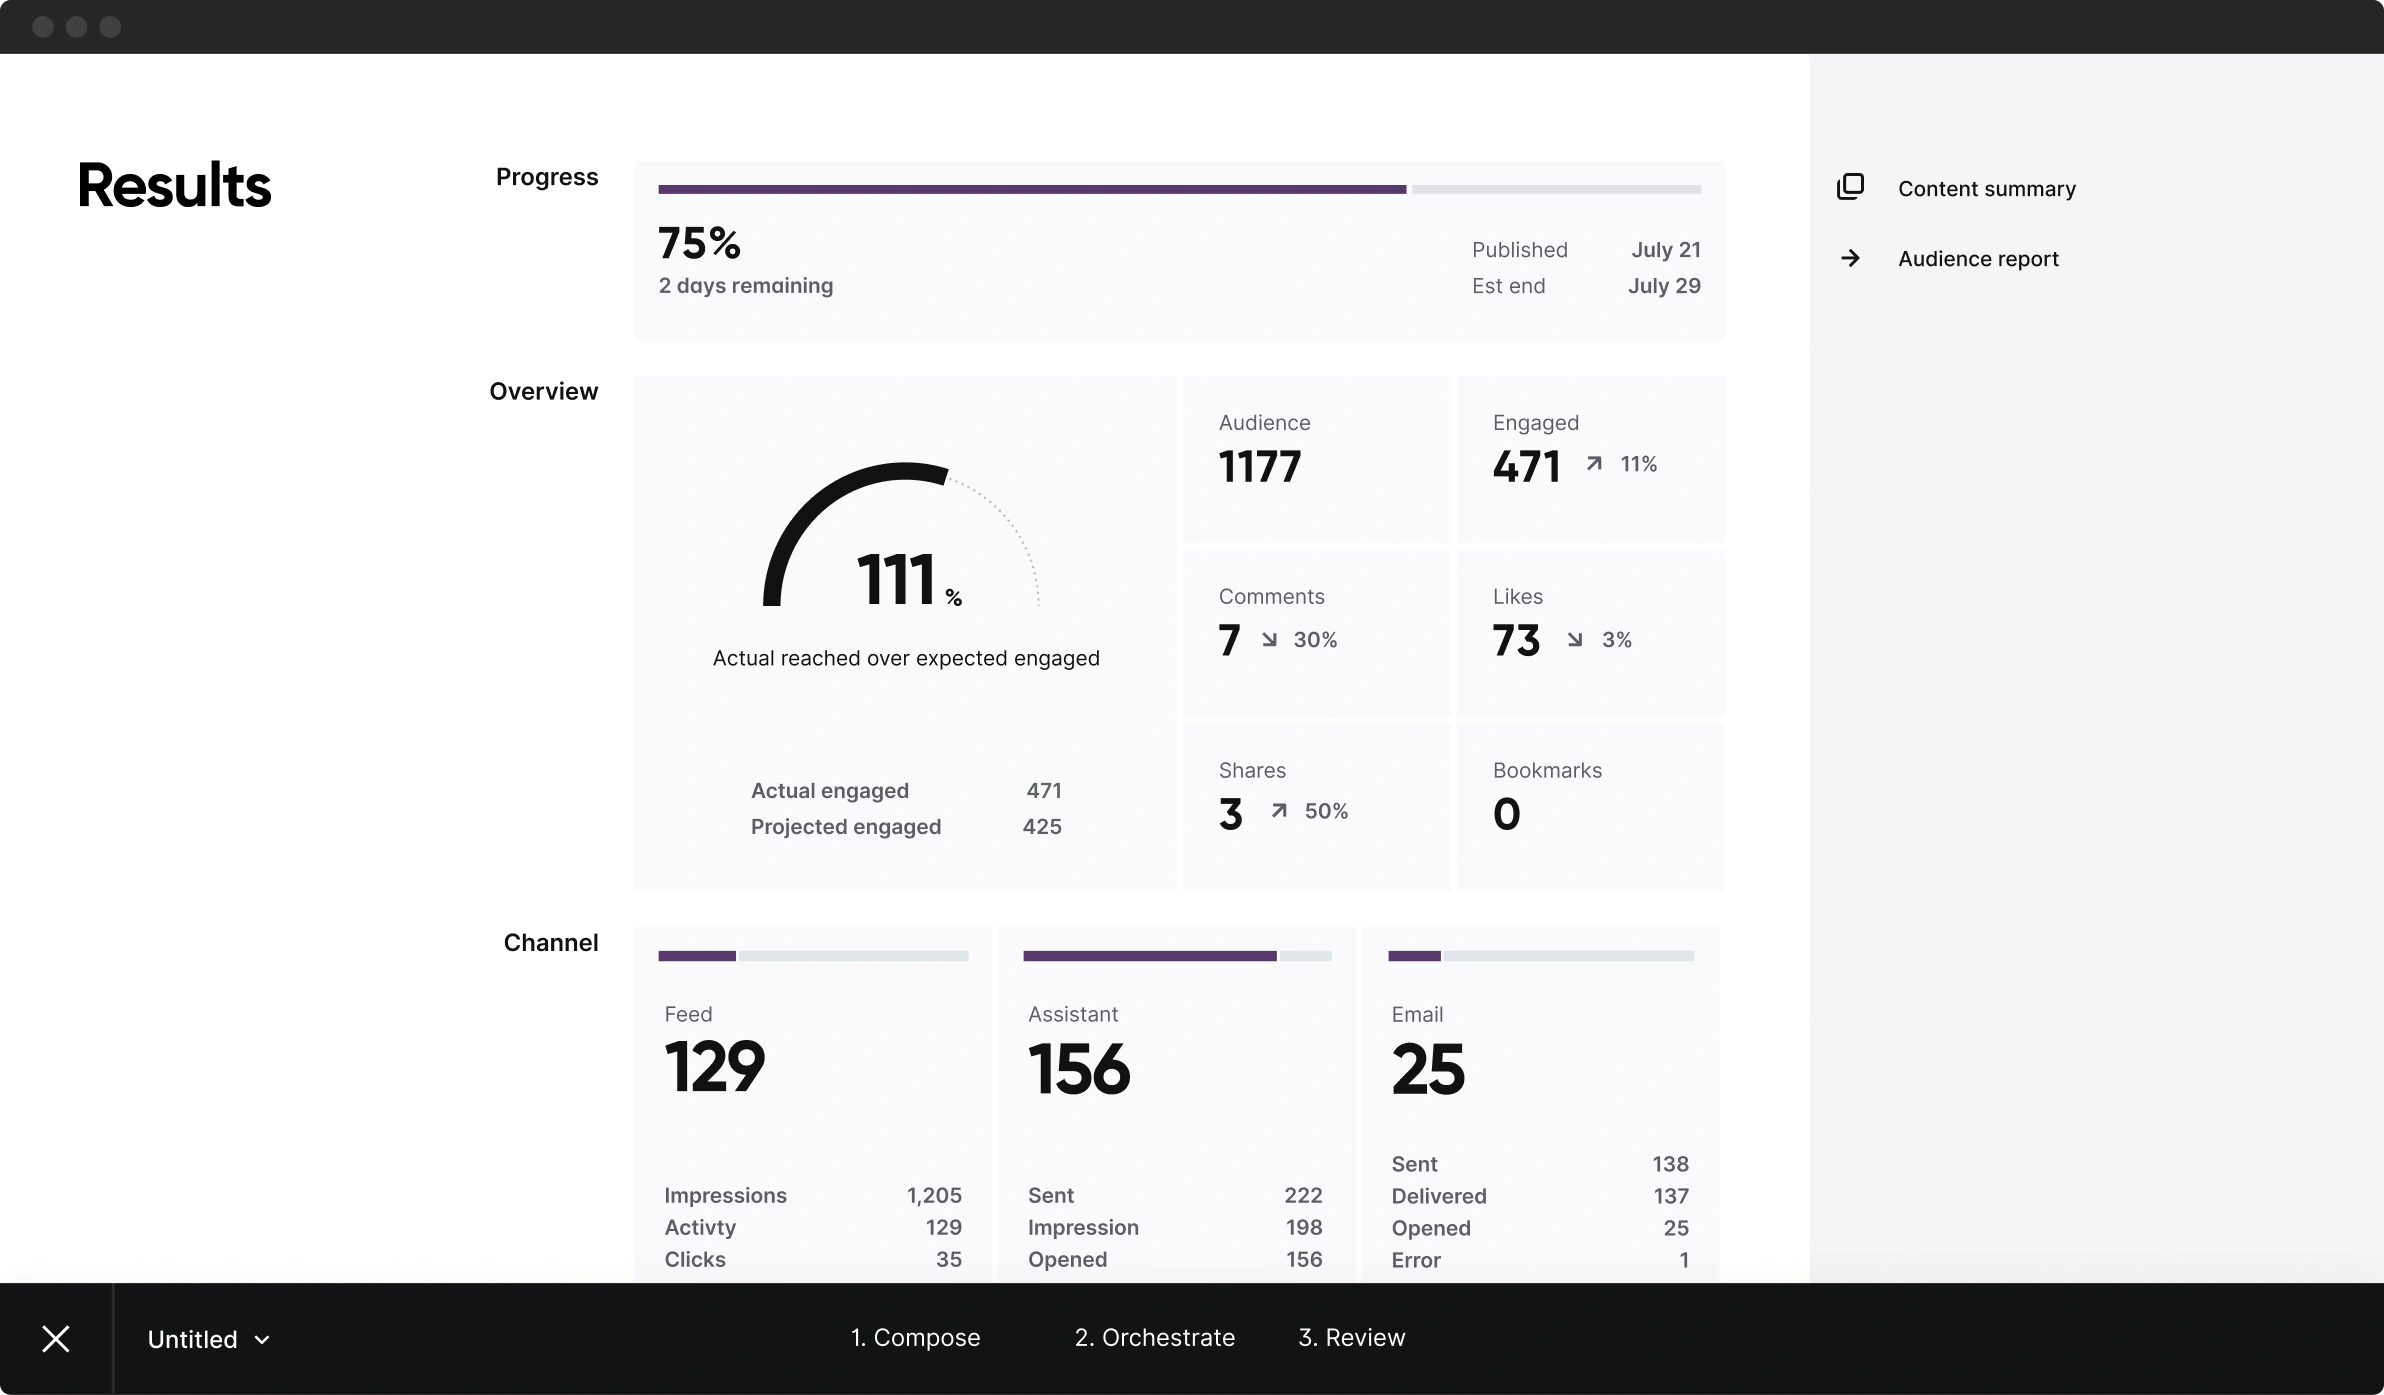Screen dimensions: 2384x1395
Task: Click the Shares upward trend arrow
Action: [1279, 810]
